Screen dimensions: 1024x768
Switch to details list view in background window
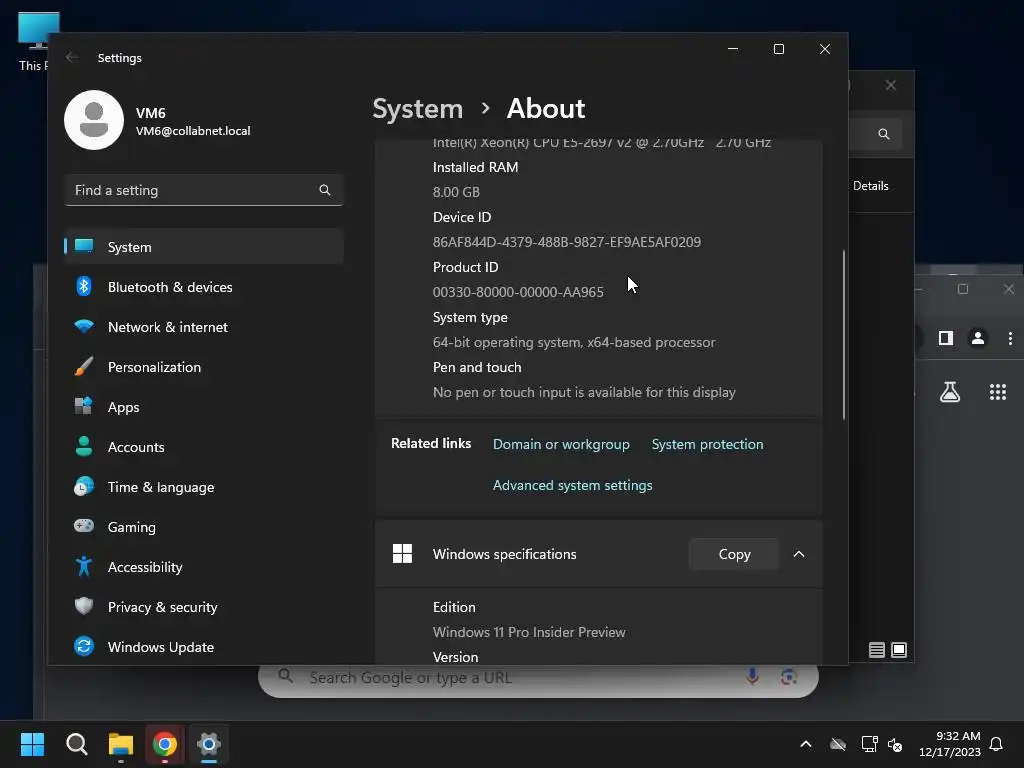876,650
